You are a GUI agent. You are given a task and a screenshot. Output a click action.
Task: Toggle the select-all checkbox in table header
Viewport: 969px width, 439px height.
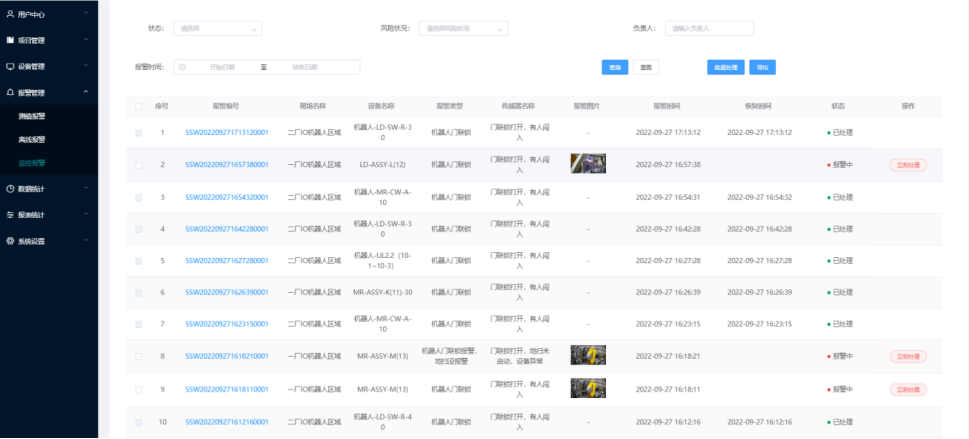click(x=138, y=106)
